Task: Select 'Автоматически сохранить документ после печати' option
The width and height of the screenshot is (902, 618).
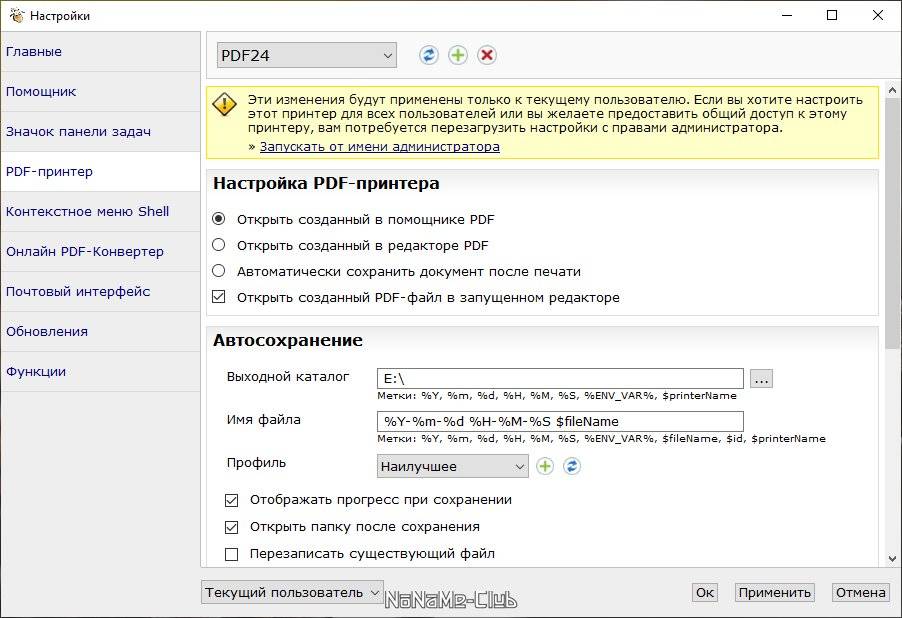Action: 219,271
